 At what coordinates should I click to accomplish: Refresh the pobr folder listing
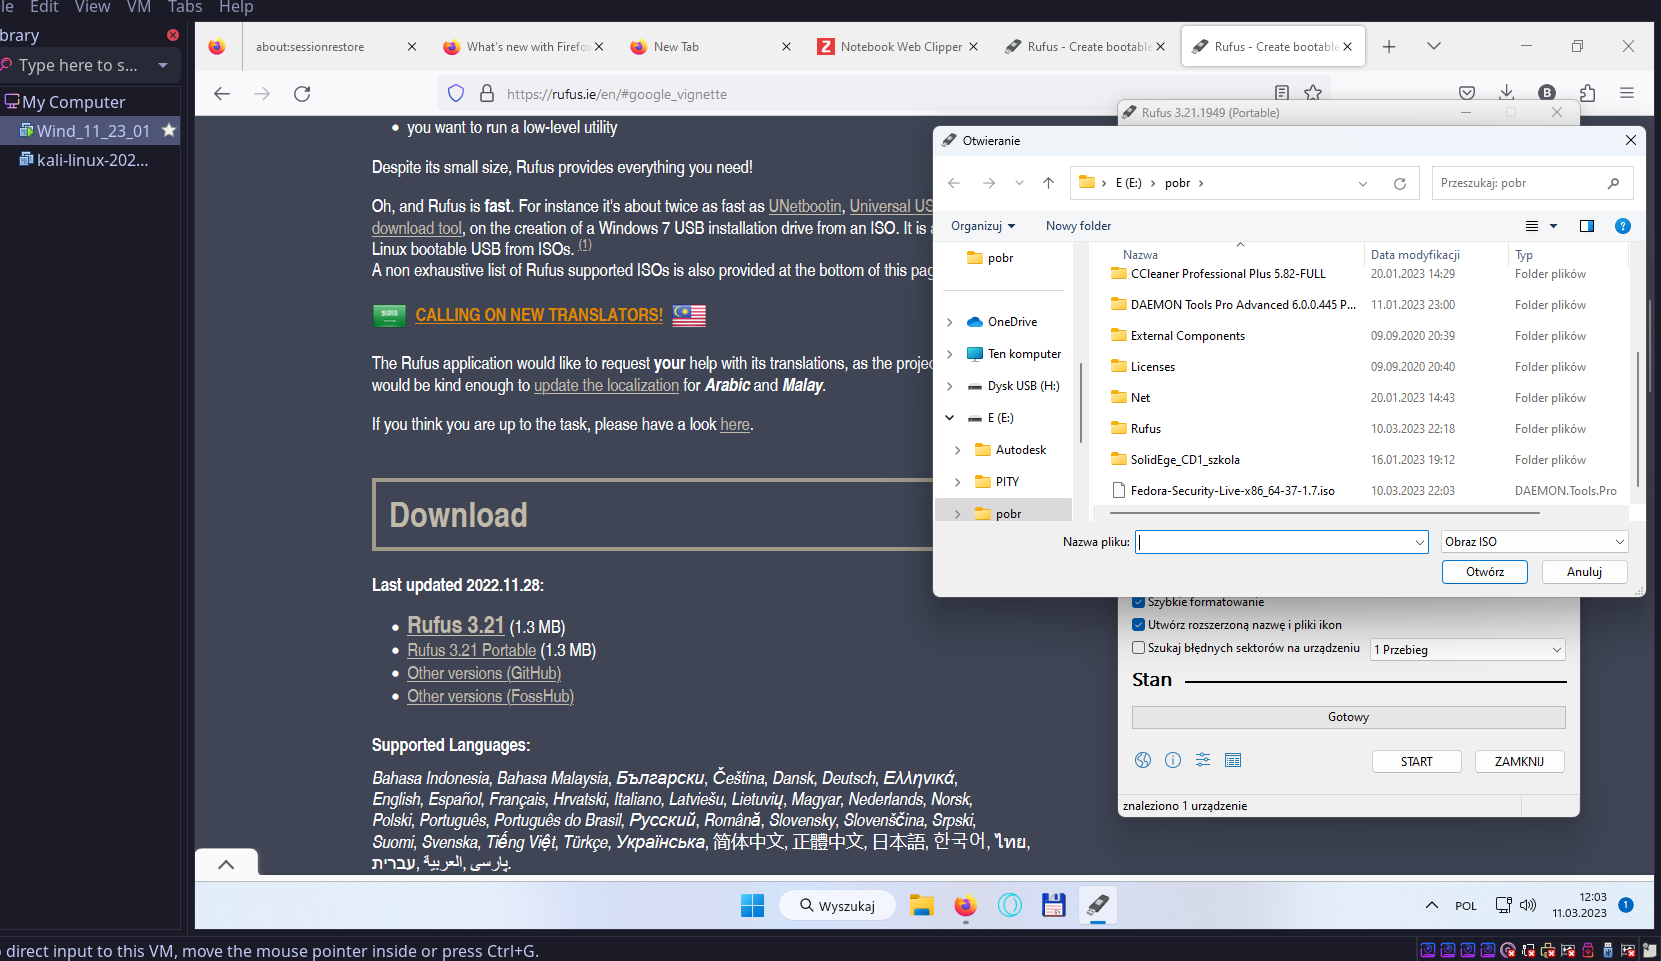click(1400, 183)
